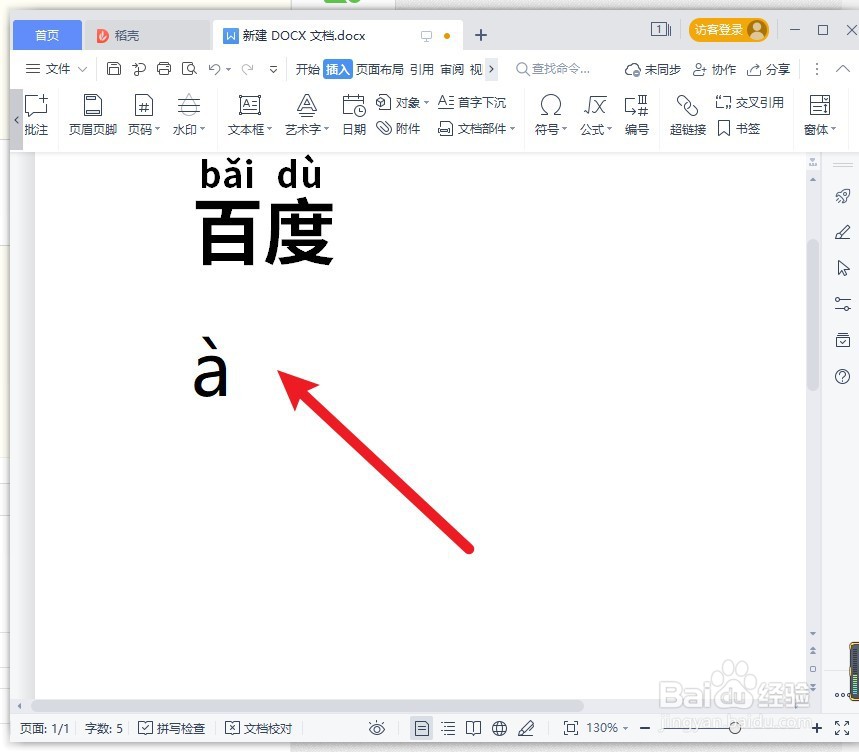Screen dimensions: 859x752
Task: Open a new tab with plus button
Action: click(480, 35)
